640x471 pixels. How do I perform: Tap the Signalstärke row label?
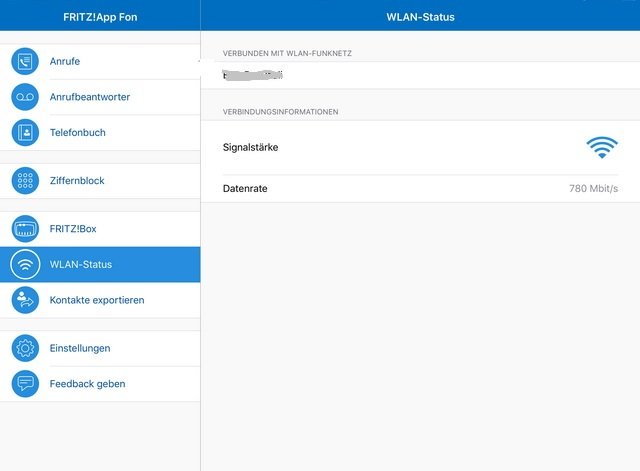point(250,147)
